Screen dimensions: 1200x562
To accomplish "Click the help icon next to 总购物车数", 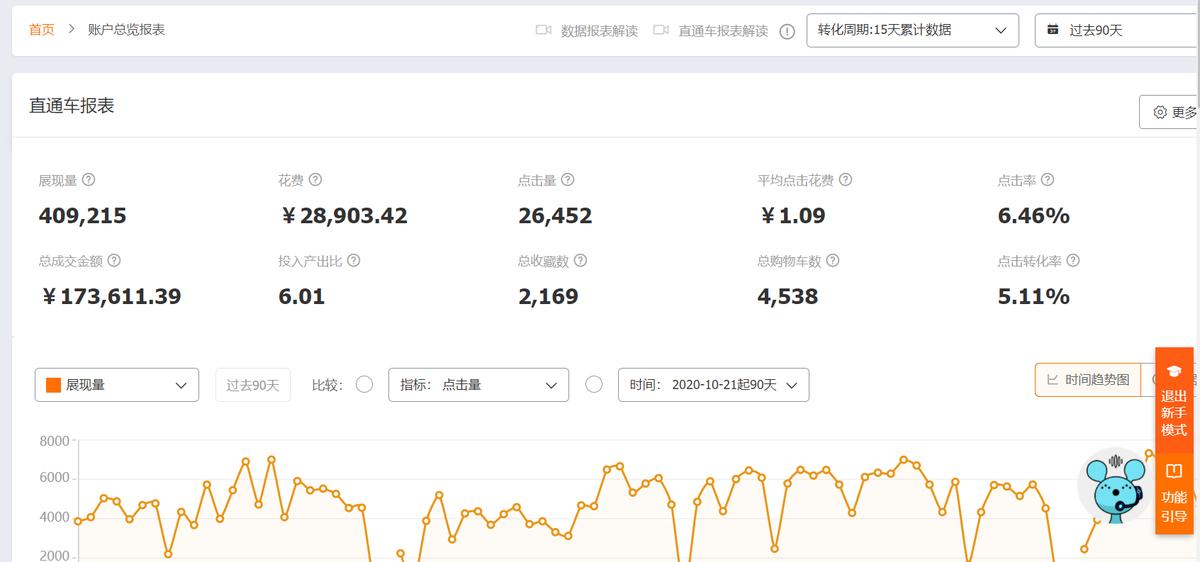I will (x=832, y=260).
